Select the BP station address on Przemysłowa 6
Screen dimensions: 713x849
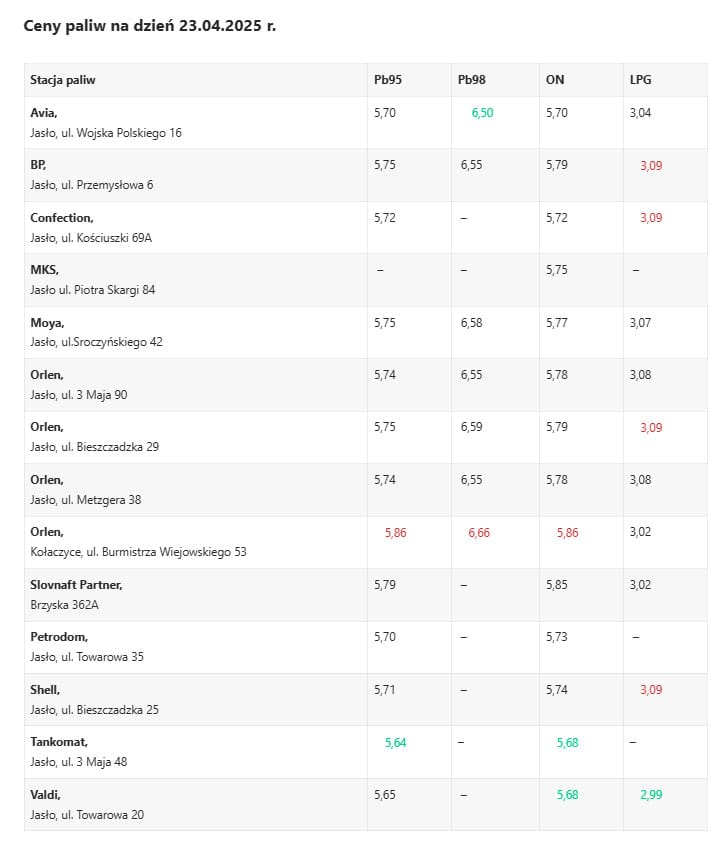[92, 185]
